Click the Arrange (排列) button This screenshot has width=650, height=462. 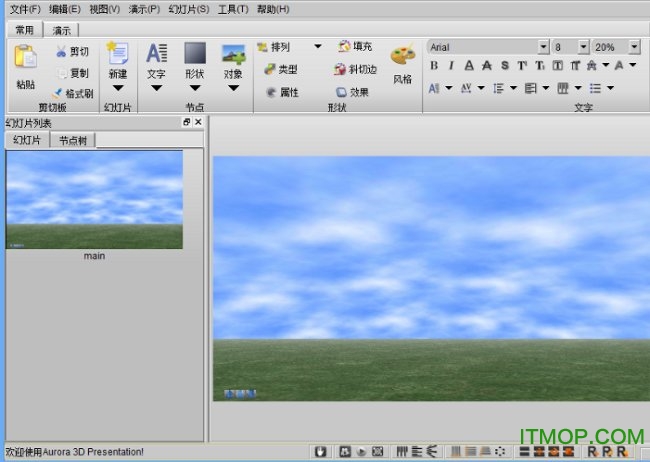(274, 47)
